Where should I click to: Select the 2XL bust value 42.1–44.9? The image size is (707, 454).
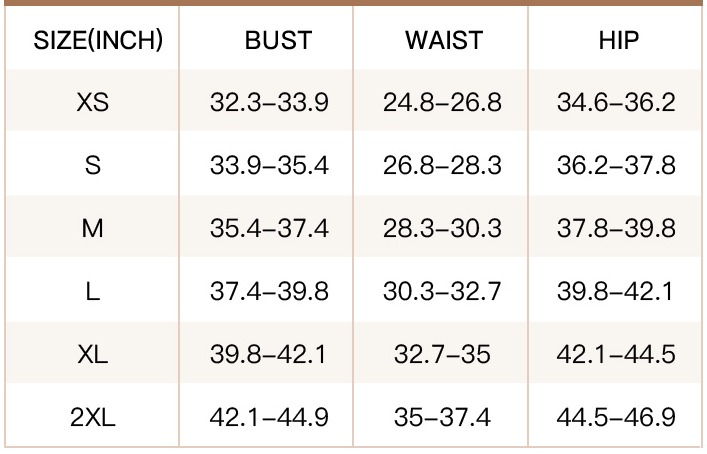pos(269,417)
